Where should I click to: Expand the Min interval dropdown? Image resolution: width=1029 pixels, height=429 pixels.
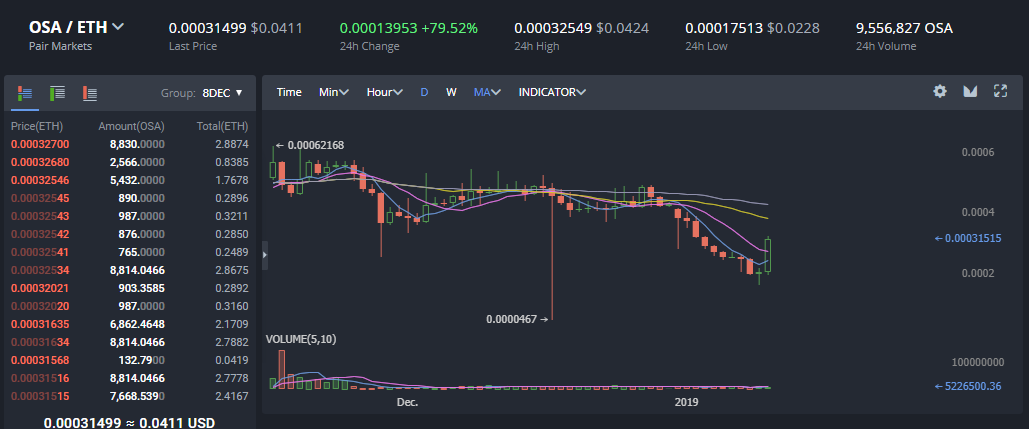[333, 92]
